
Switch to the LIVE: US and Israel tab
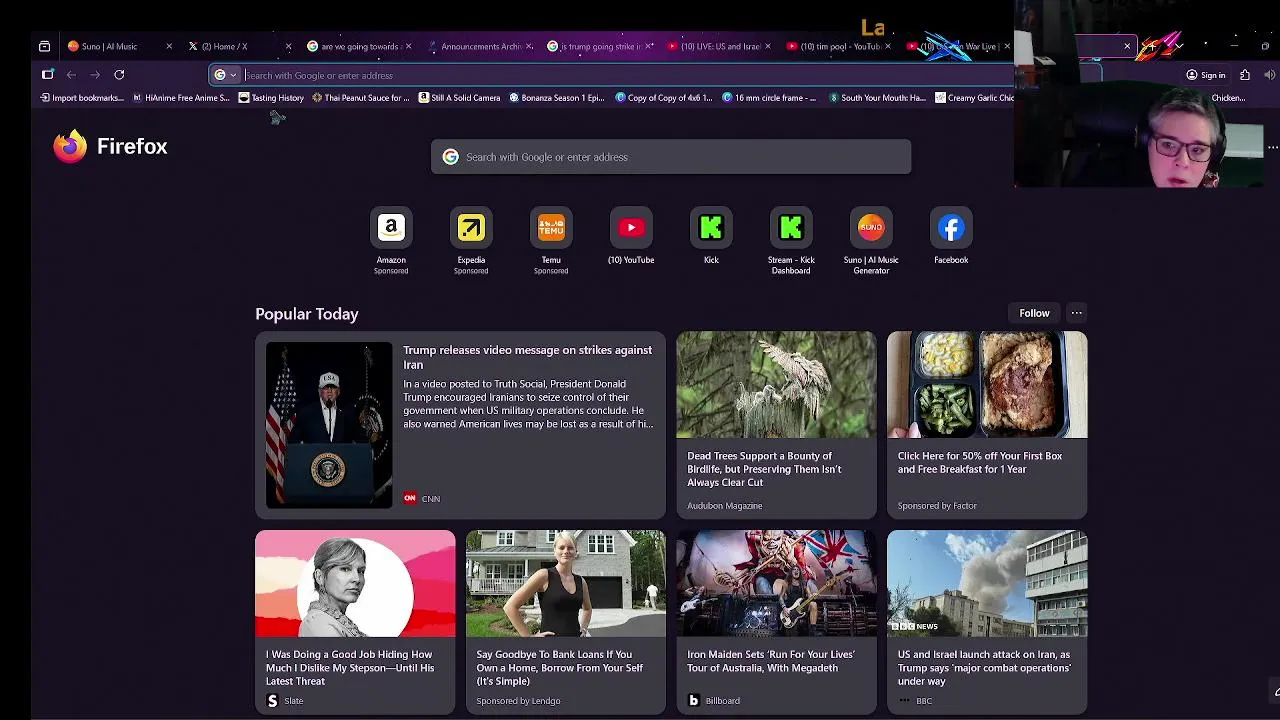click(x=718, y=46)
